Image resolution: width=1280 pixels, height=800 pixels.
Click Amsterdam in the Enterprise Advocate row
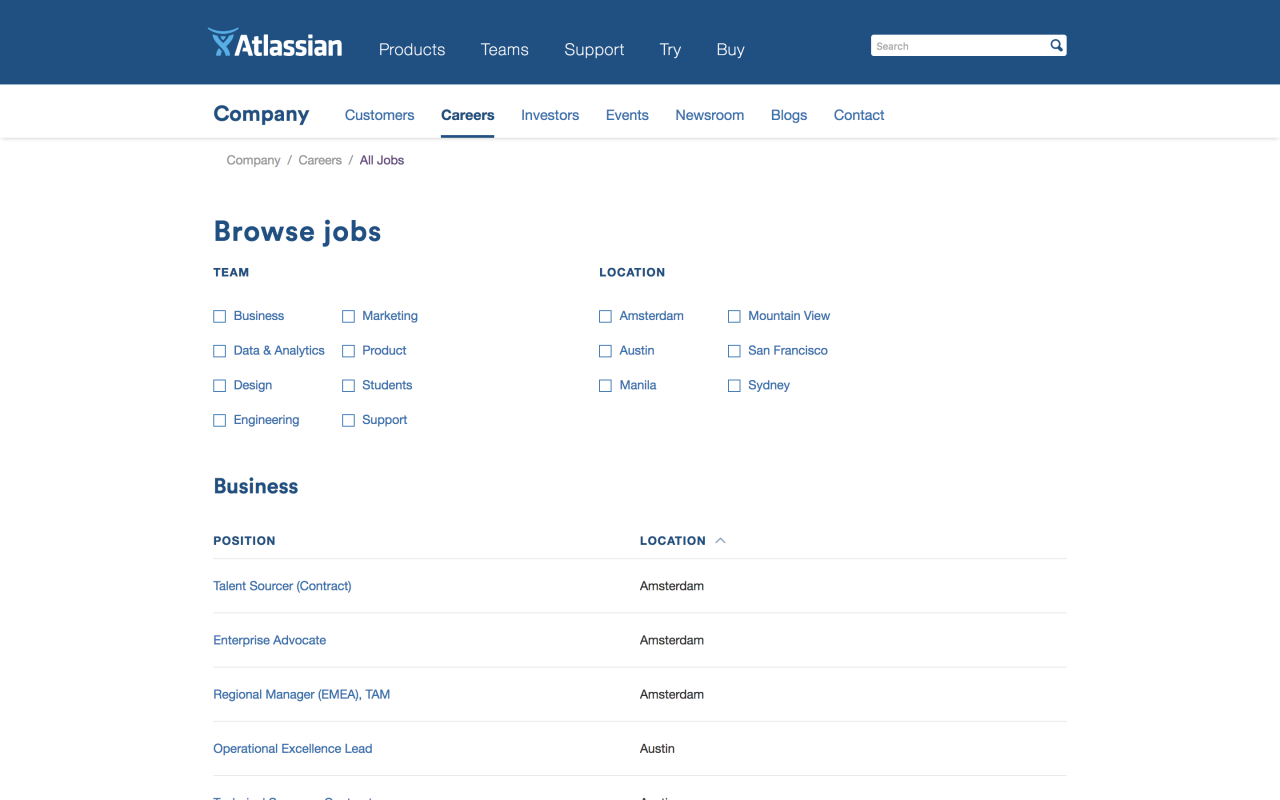(x=672, y=640)
